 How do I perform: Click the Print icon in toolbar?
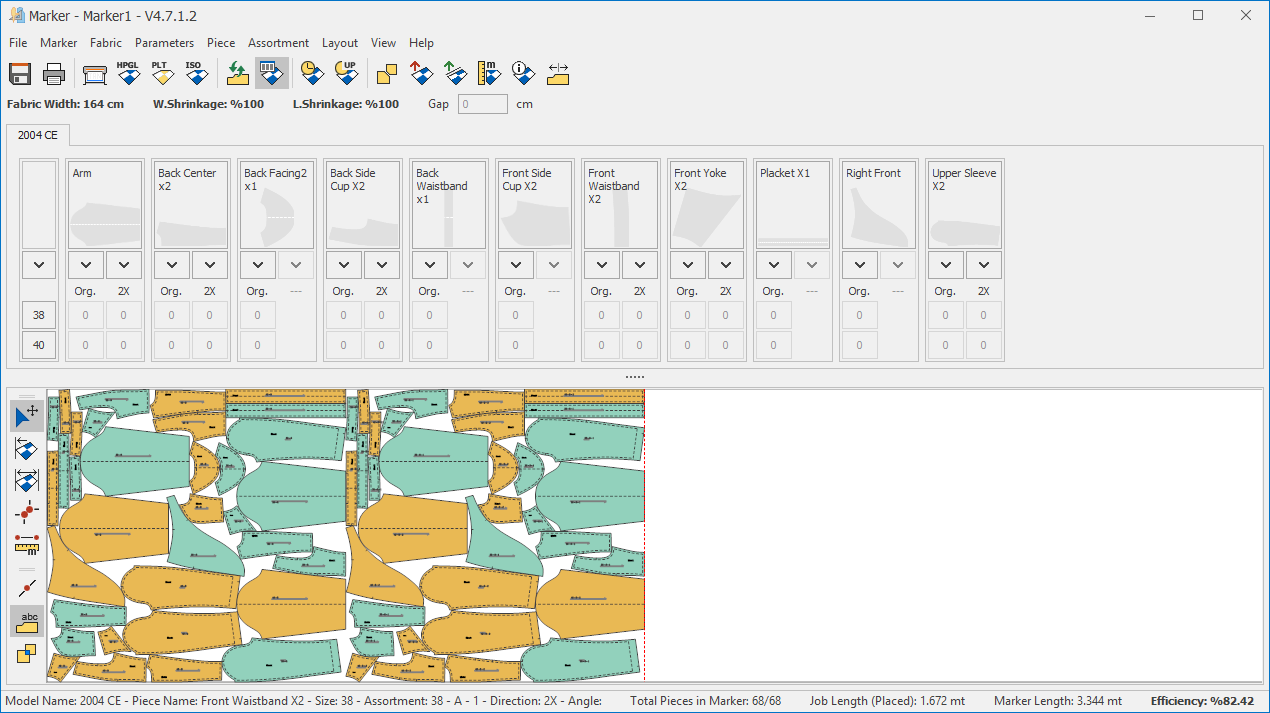tap(54, 73)
